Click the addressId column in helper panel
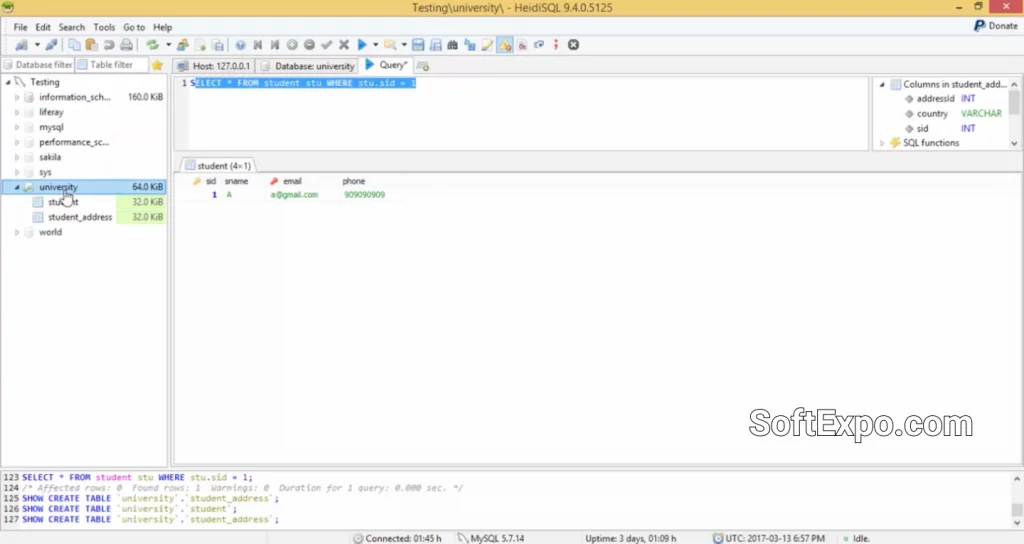Screen dimensions: 1024x544 click(x=935, y=99)
